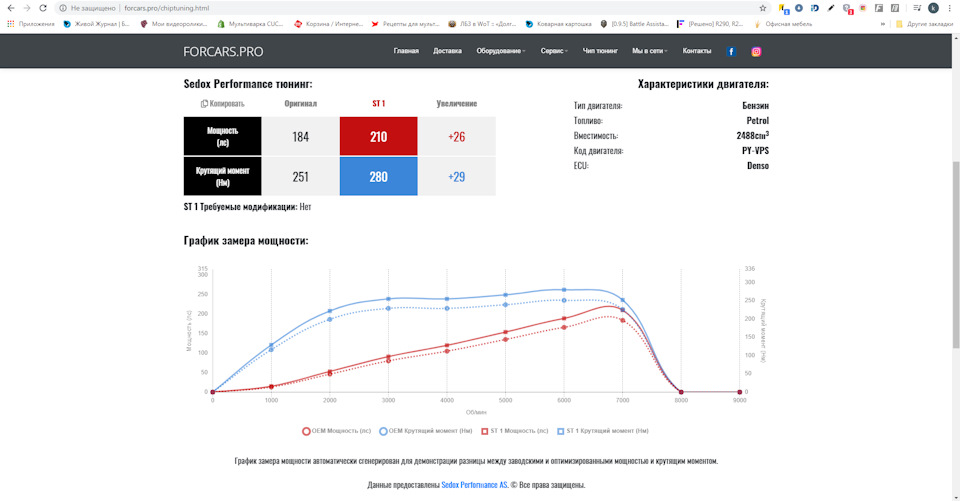Open the '[0.9.5] Battle Assista...' bookmark
The image size is (960, 501).
point(634,24)
